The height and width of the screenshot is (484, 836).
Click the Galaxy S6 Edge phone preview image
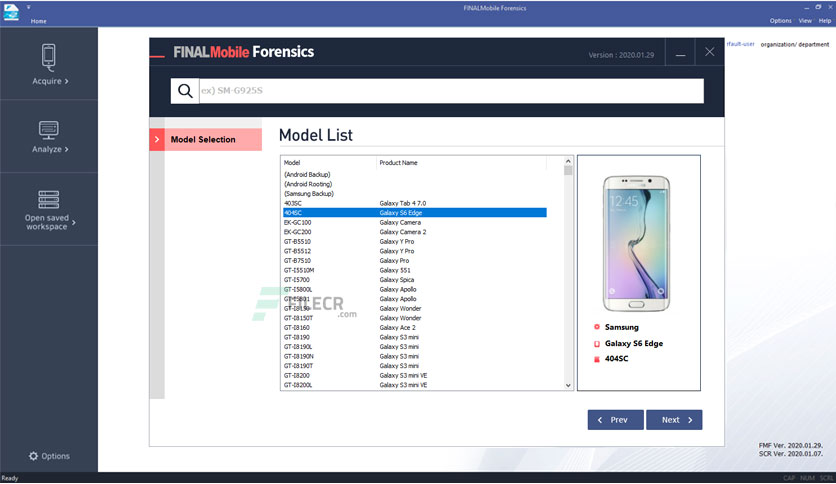(636, 244)
